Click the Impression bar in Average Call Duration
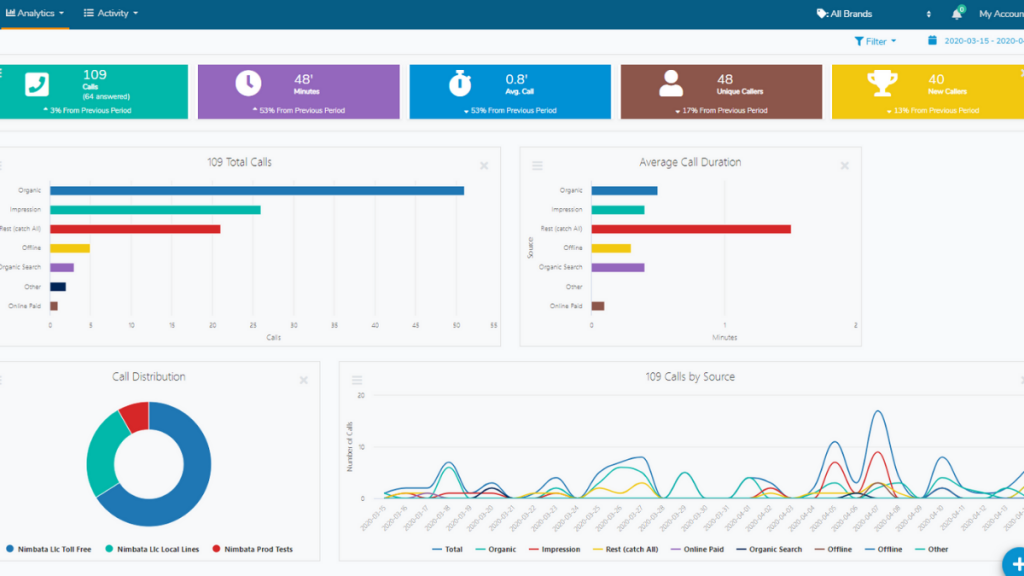Image resolution: width=1024 pixels, height=576 pixels. [618, 210]
